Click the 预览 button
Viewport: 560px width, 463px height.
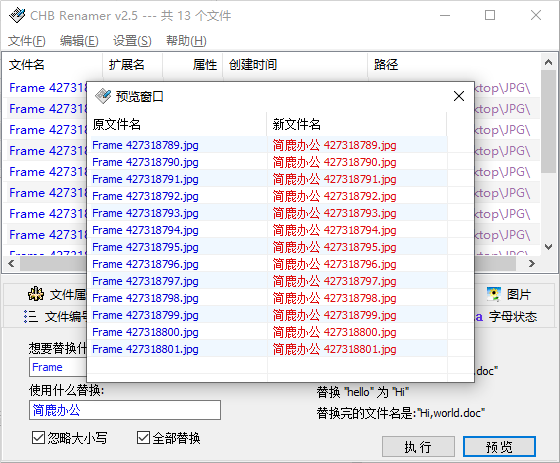click(499, 446)
